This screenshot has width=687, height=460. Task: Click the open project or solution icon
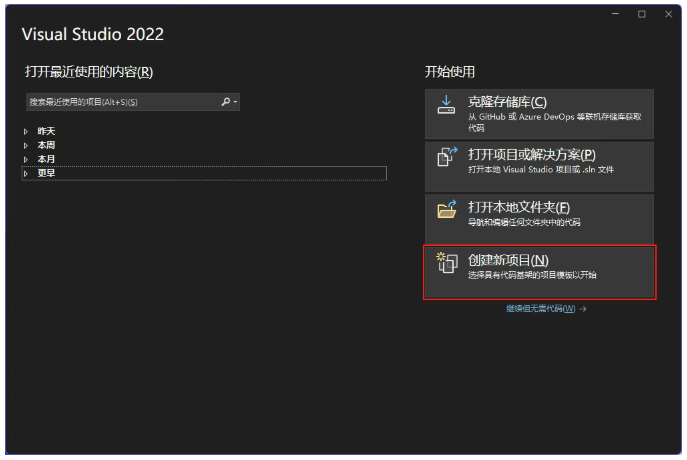point(446,156)
